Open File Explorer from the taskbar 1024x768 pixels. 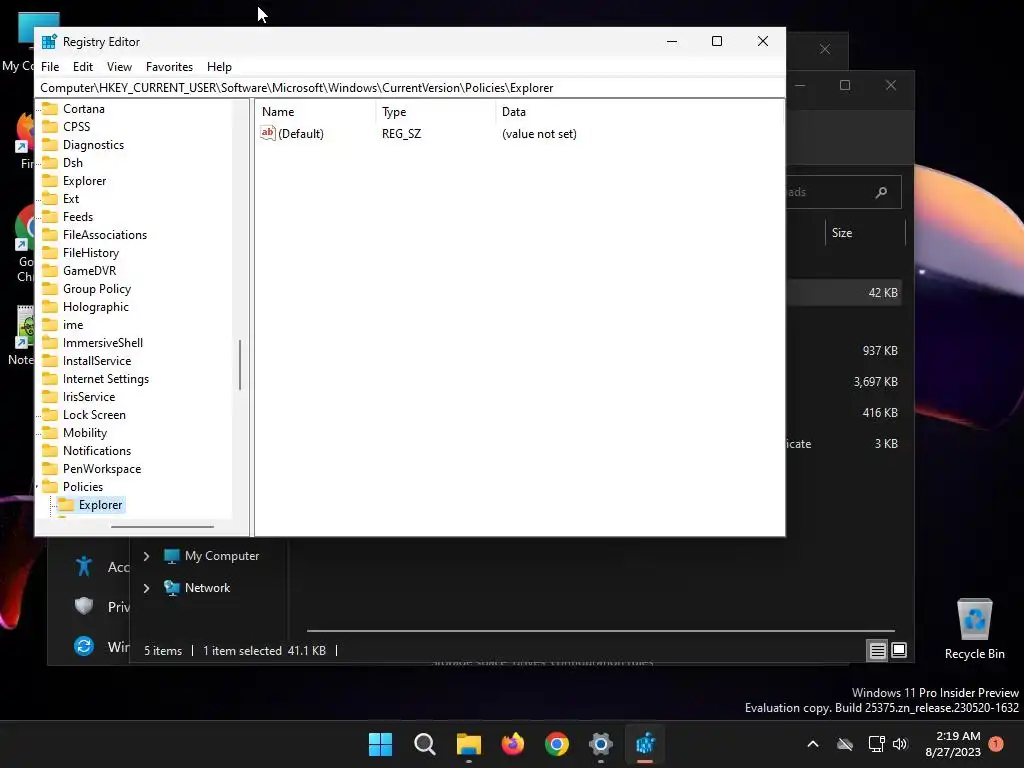tap(468, 744)
